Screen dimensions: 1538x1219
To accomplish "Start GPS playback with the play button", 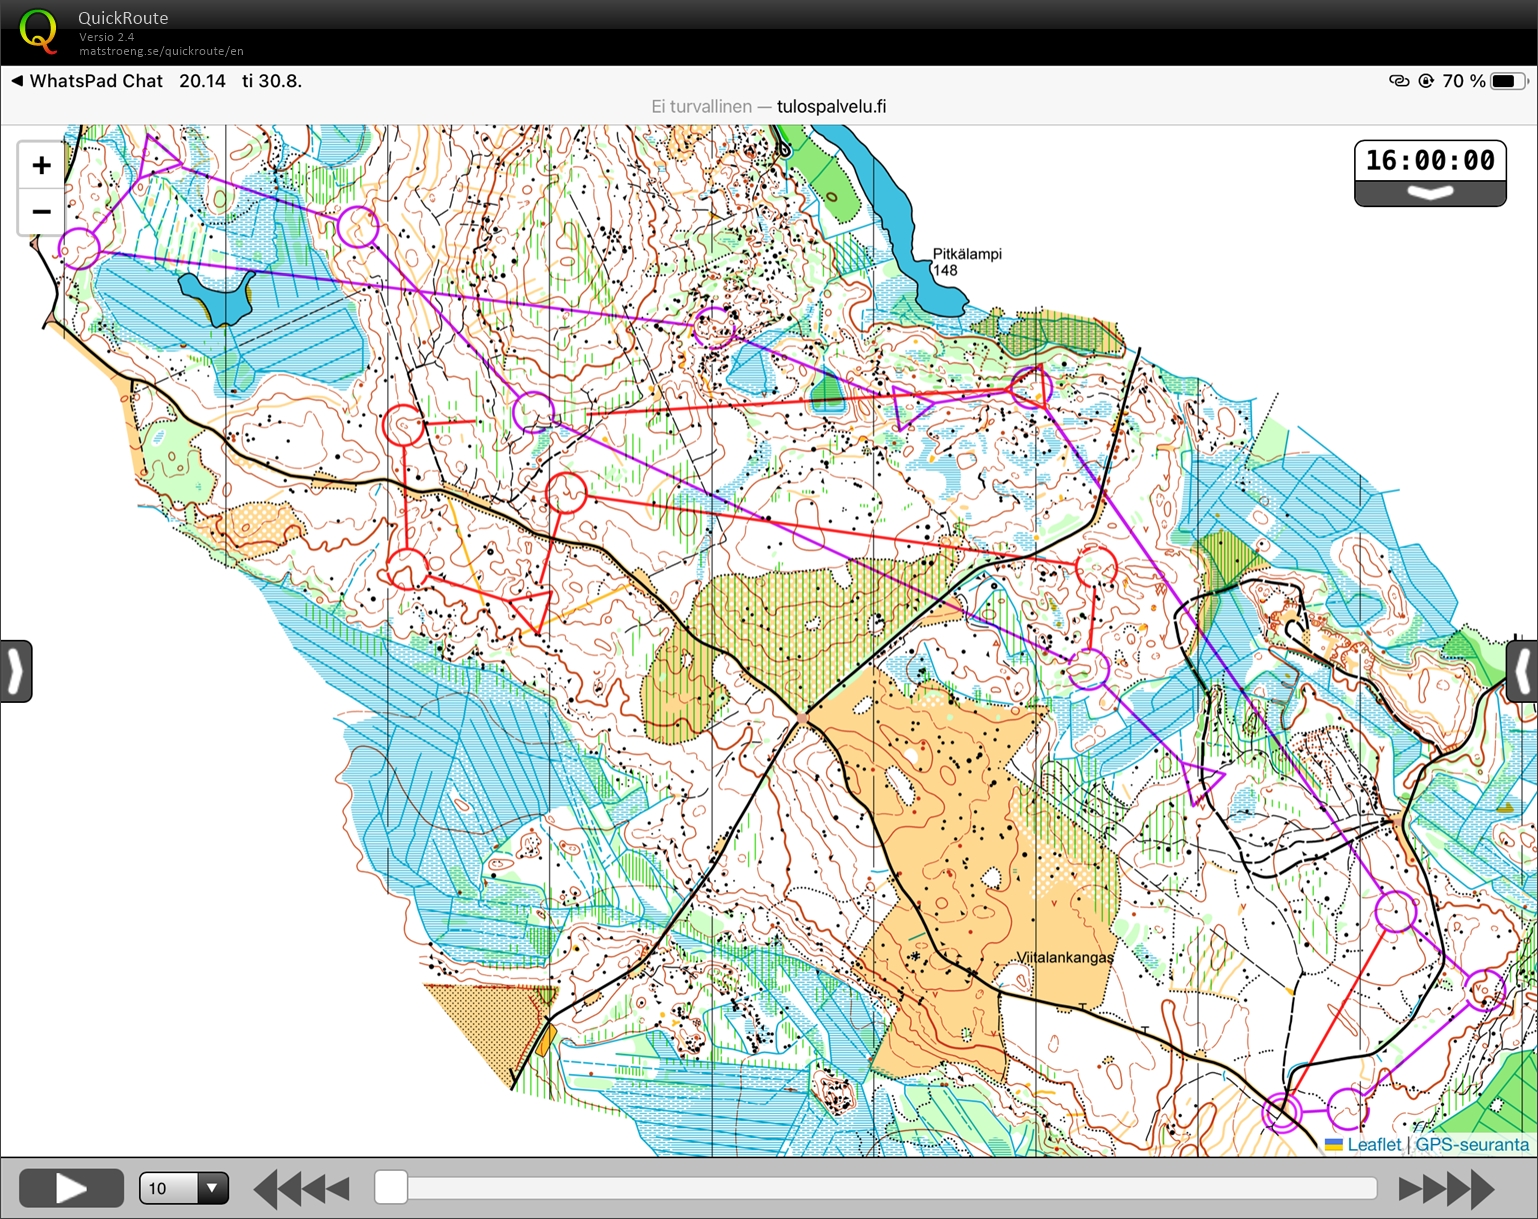I will [x=71, y=1188].
